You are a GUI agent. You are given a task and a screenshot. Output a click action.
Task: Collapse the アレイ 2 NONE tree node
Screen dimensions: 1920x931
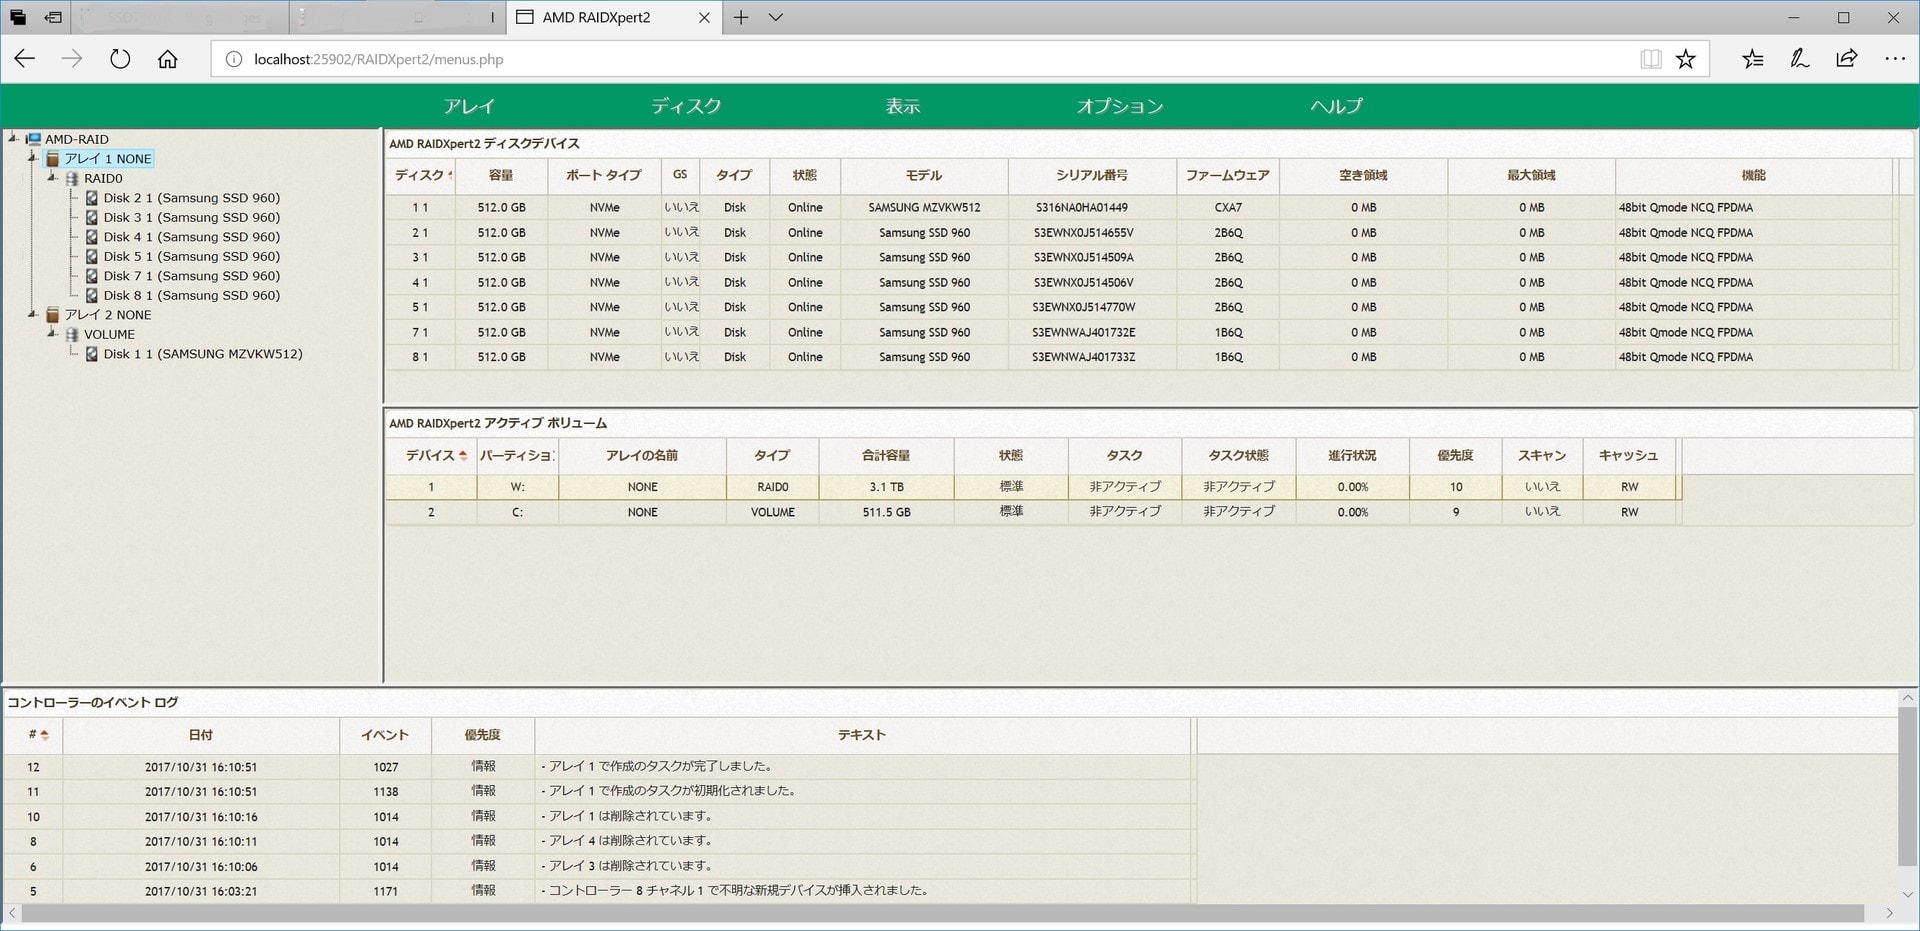32,314
